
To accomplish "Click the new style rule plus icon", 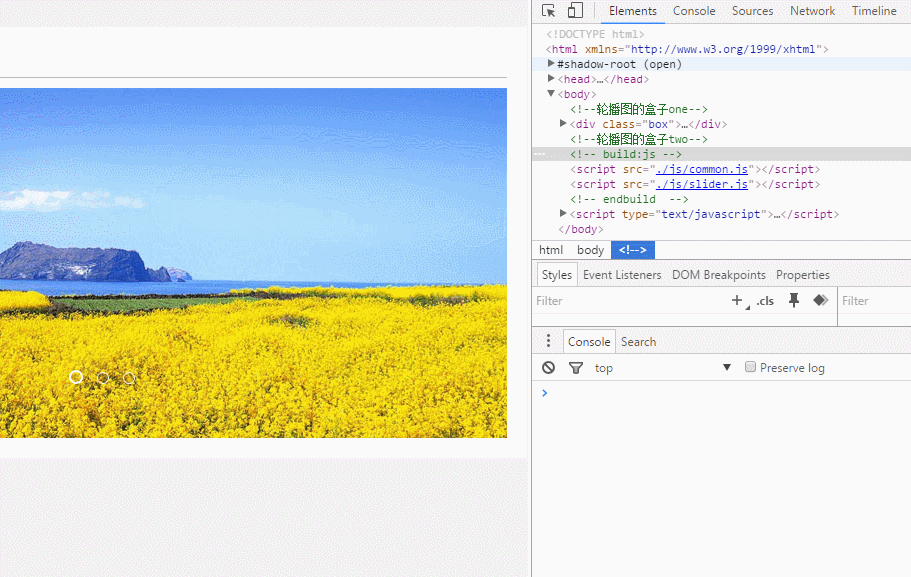I will coord(737,300).
